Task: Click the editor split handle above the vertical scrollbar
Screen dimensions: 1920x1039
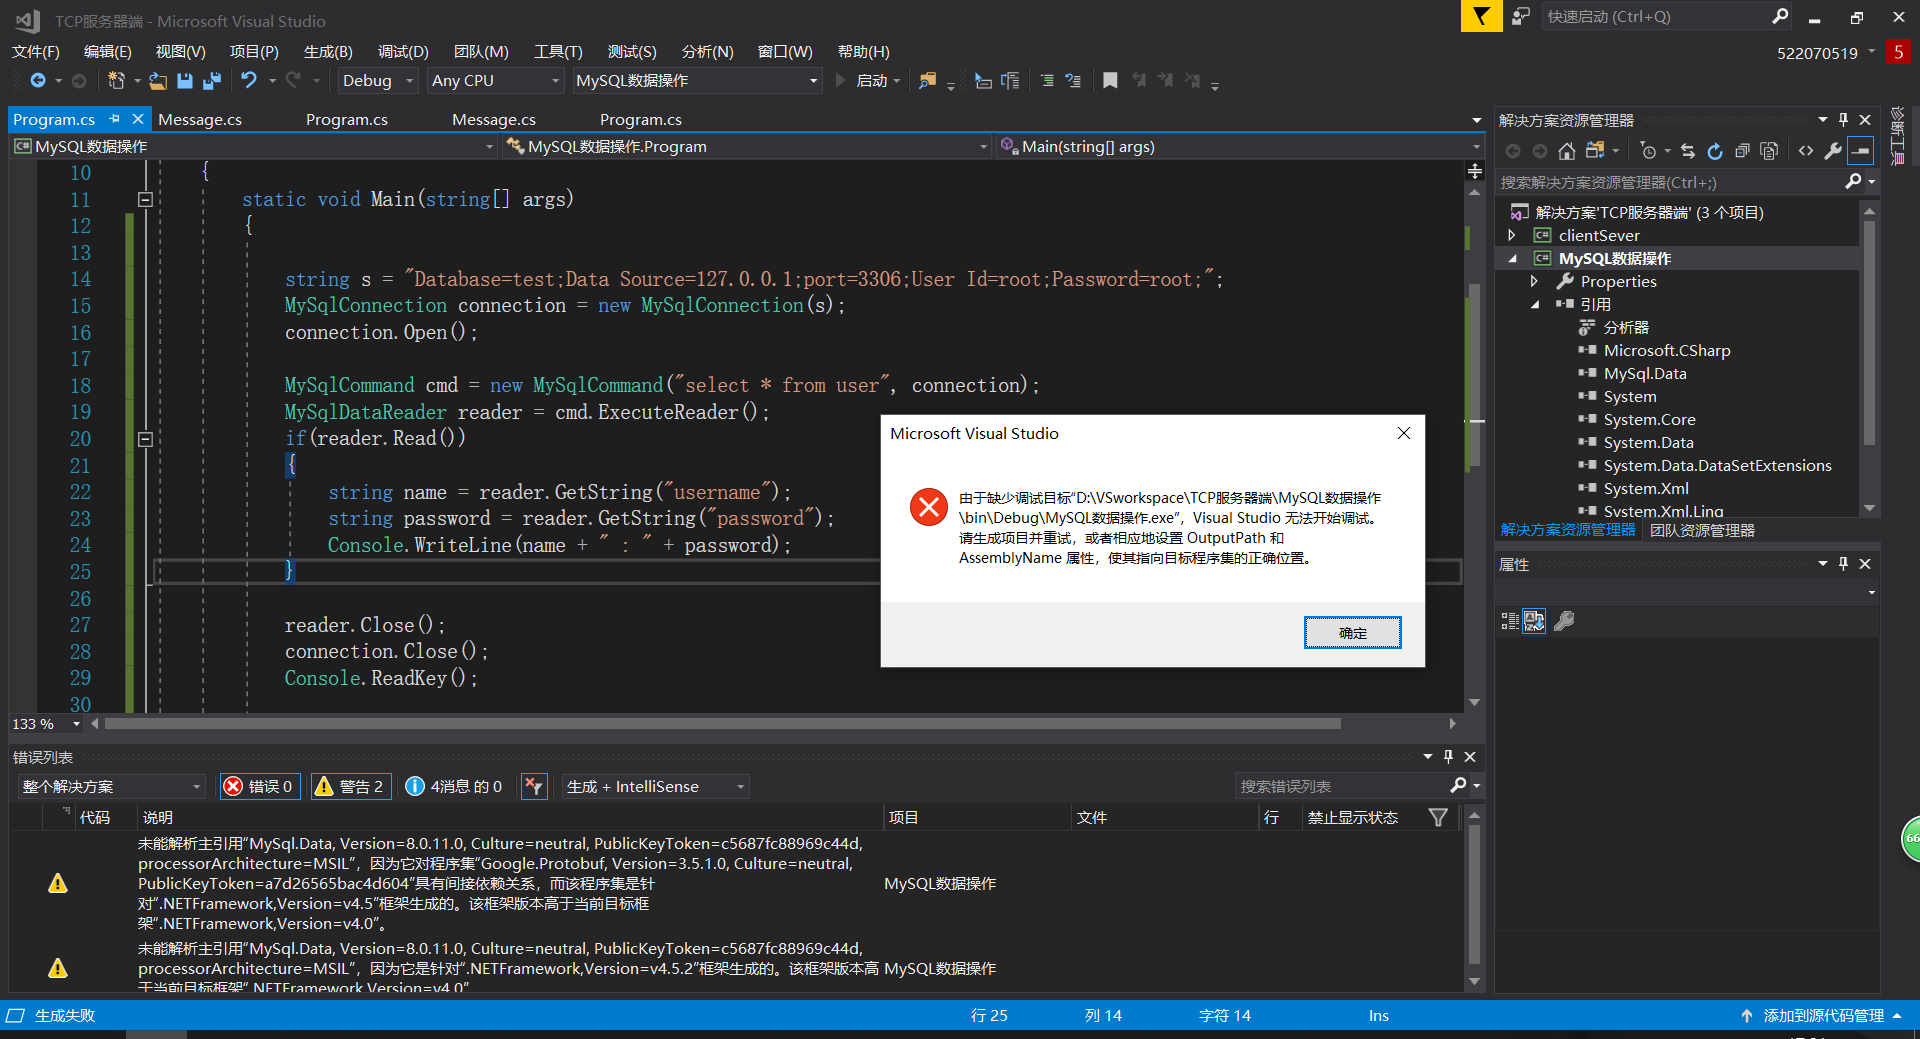Action: [1475, 172]
